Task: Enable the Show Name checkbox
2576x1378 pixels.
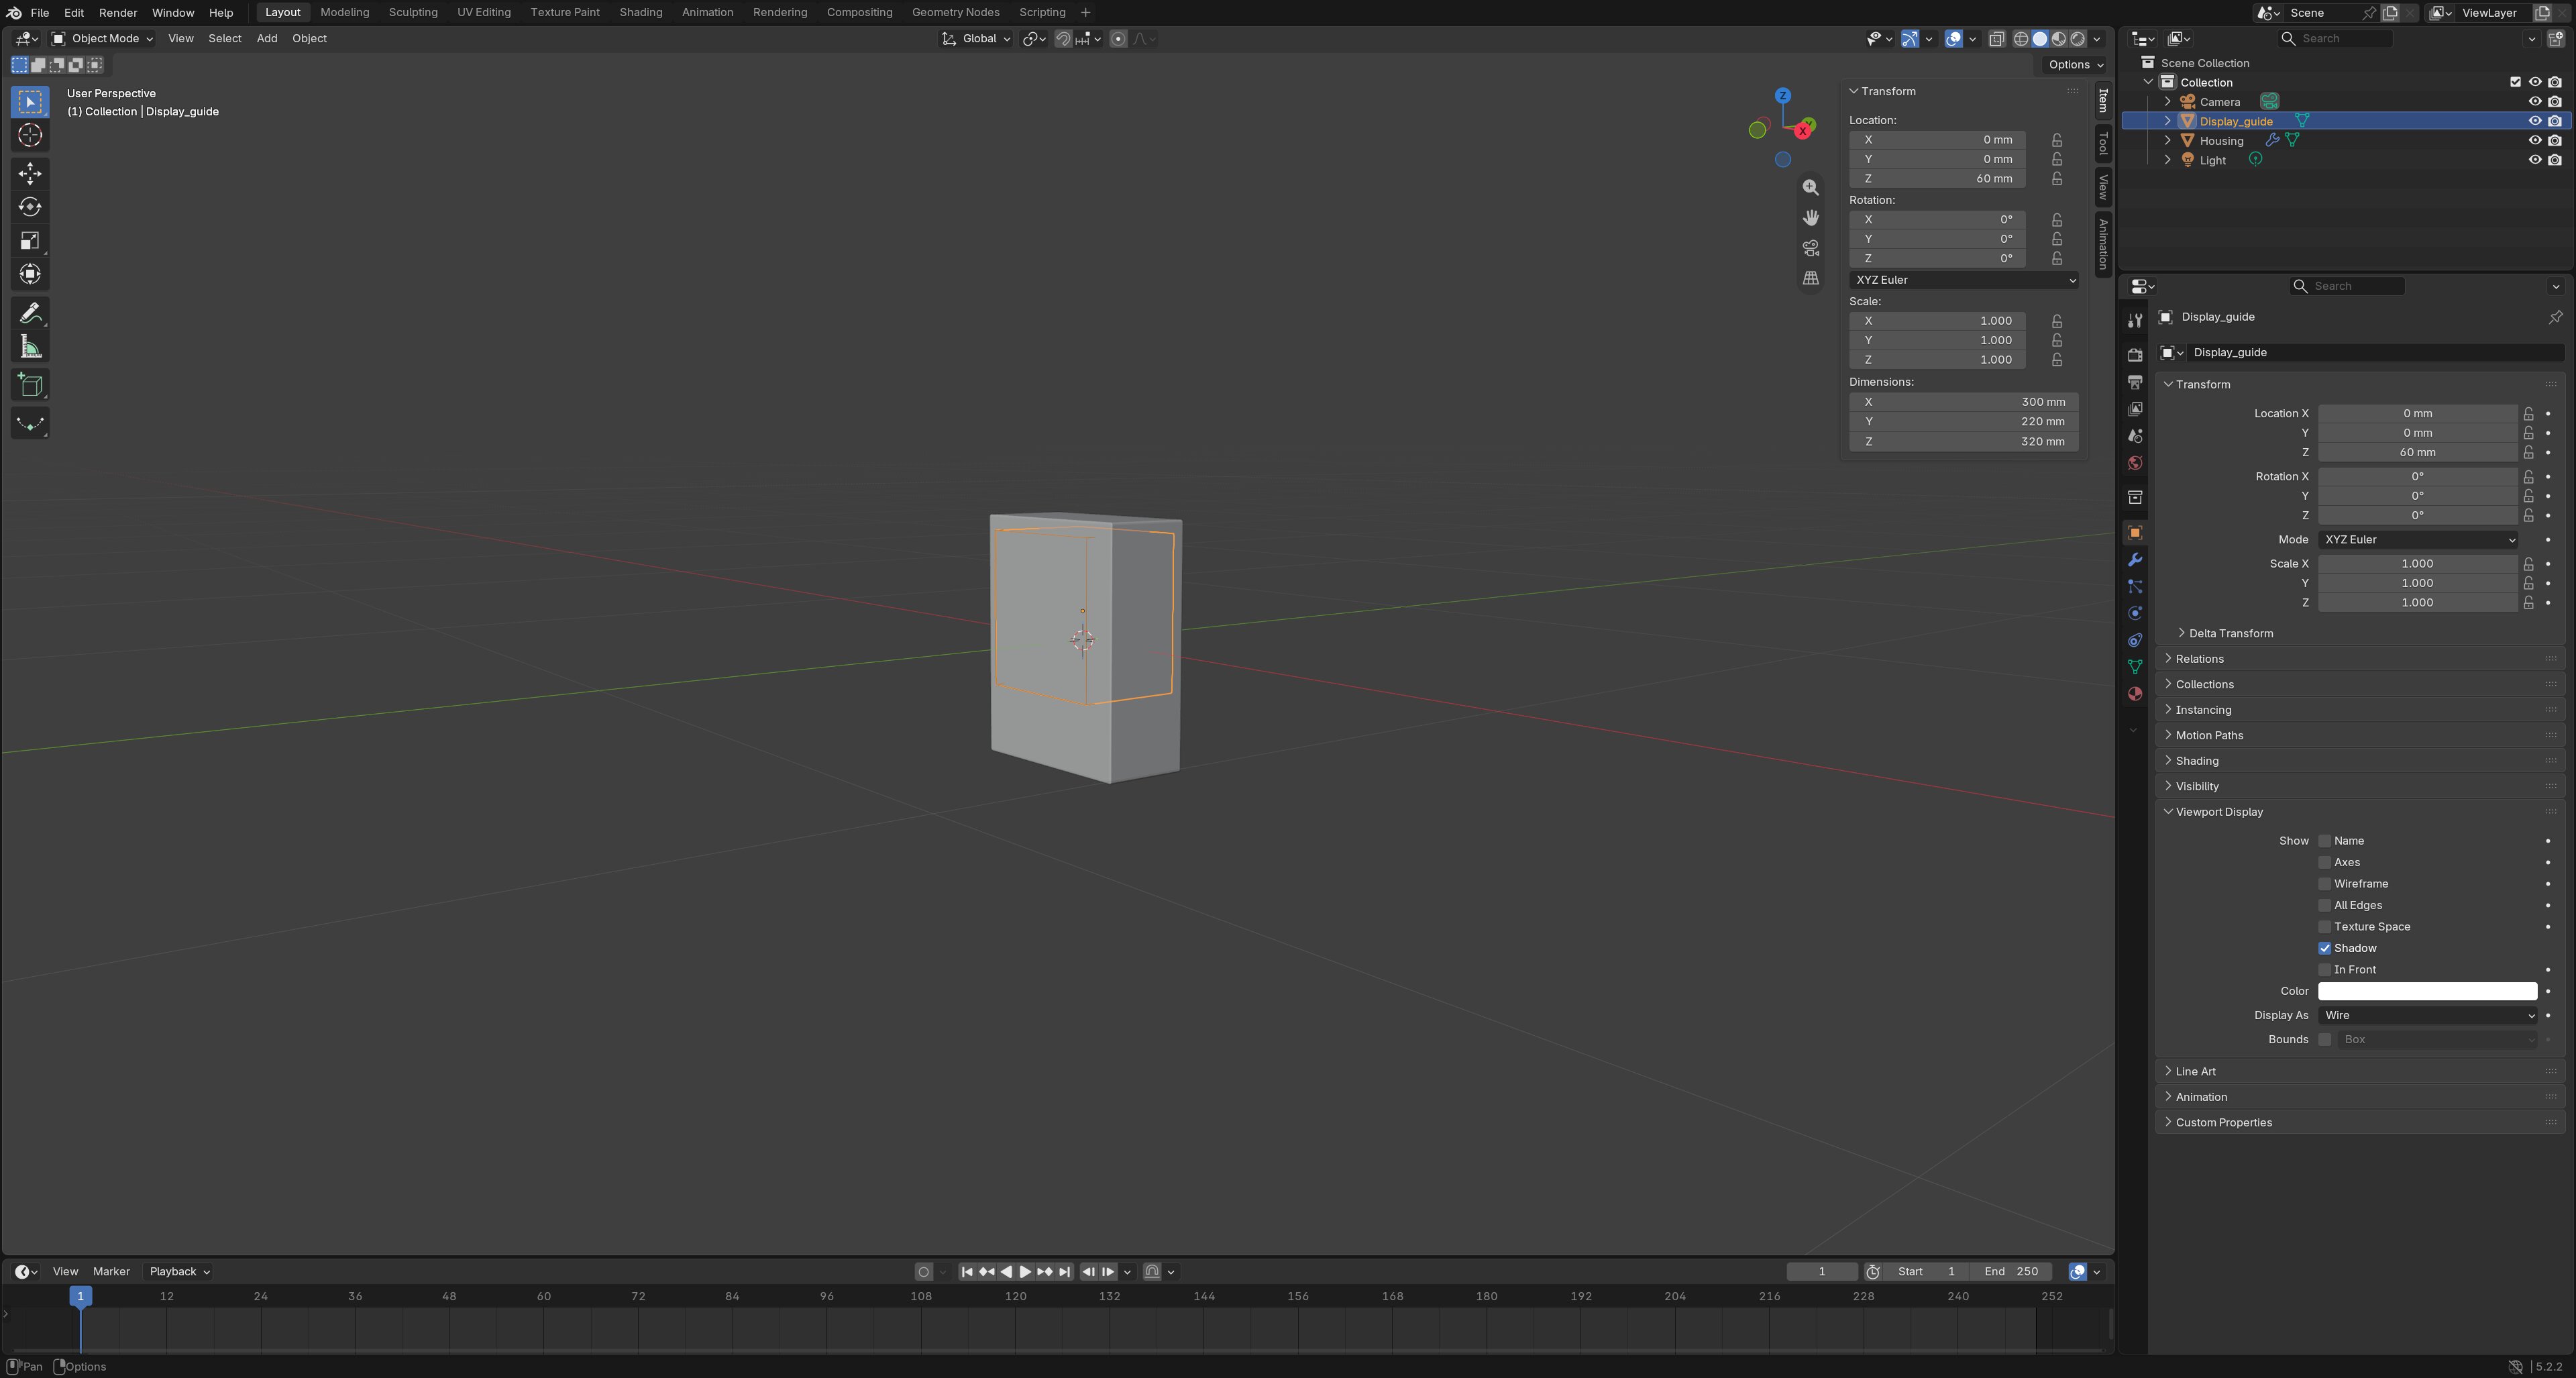Action: coord(2325,841)
